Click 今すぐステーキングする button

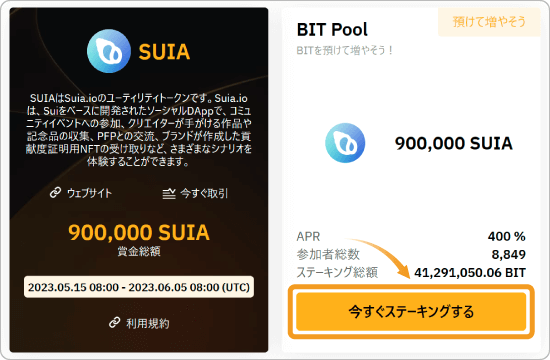point(411,312)
